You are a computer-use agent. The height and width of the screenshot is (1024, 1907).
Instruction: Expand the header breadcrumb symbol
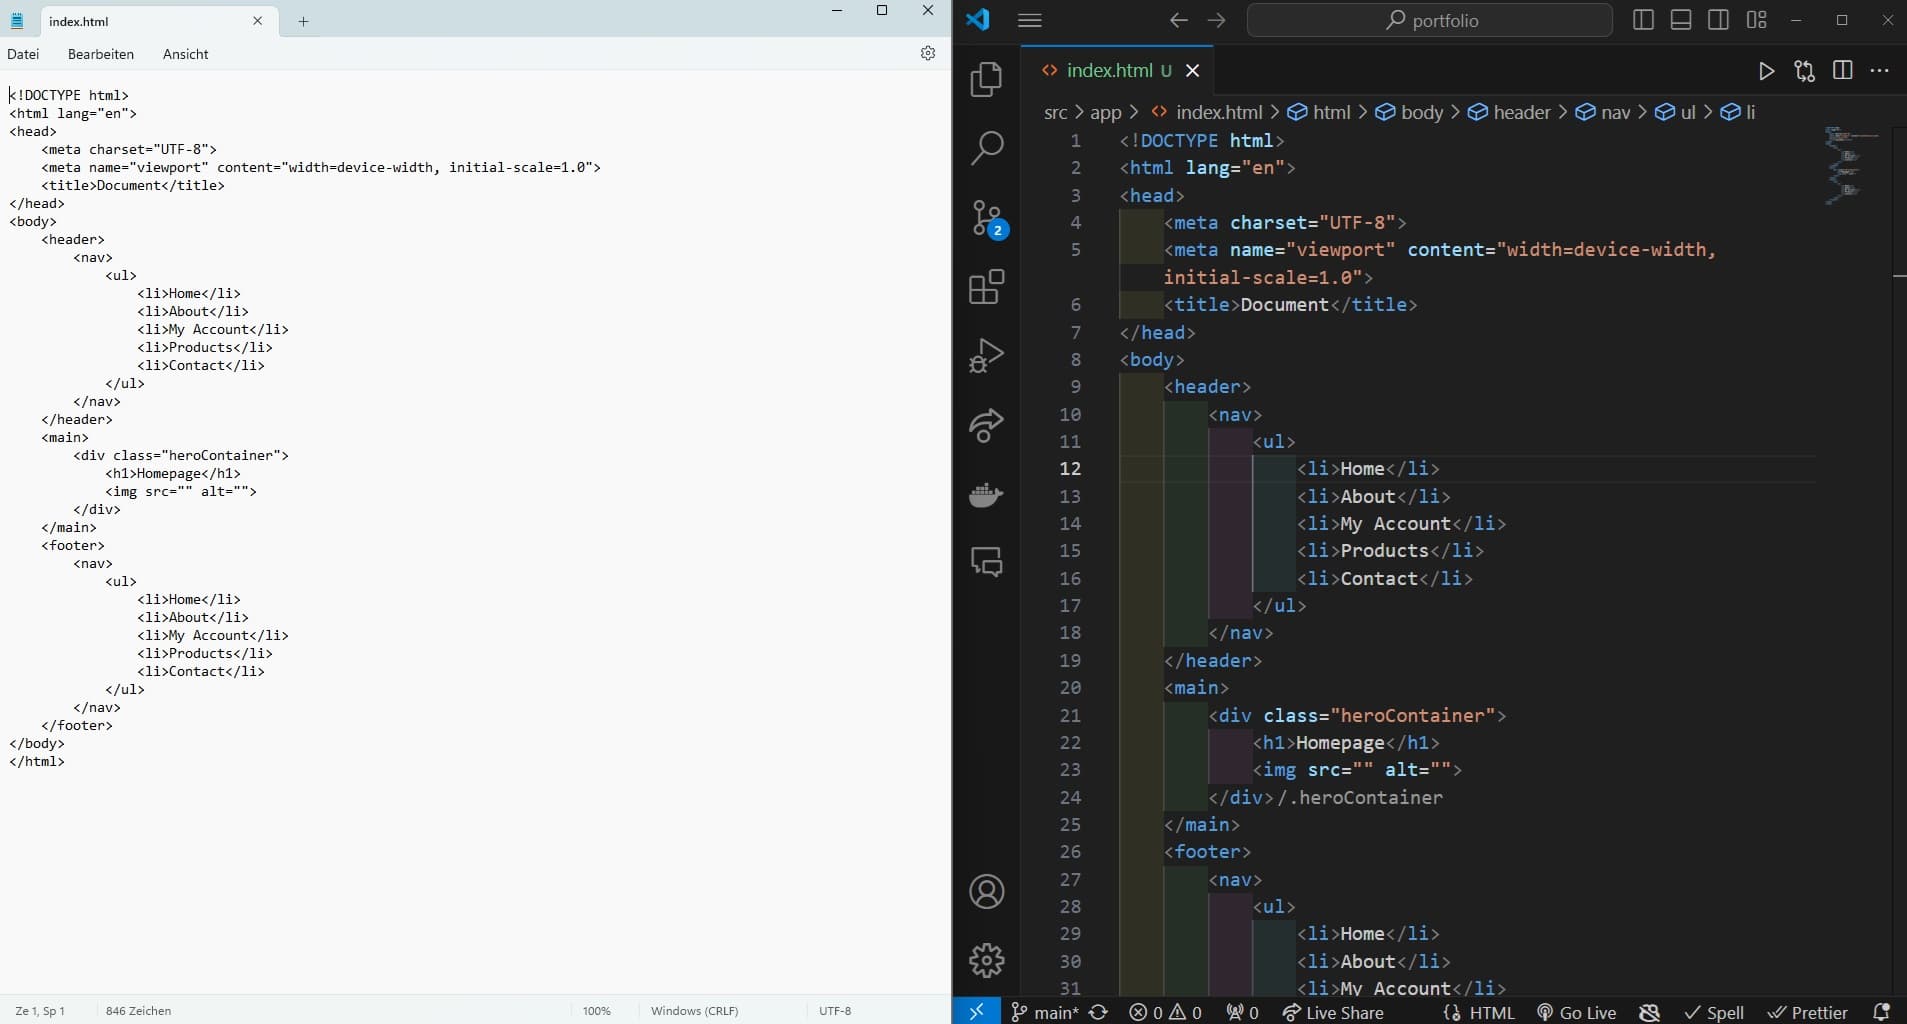click(x=1509, y=113)
